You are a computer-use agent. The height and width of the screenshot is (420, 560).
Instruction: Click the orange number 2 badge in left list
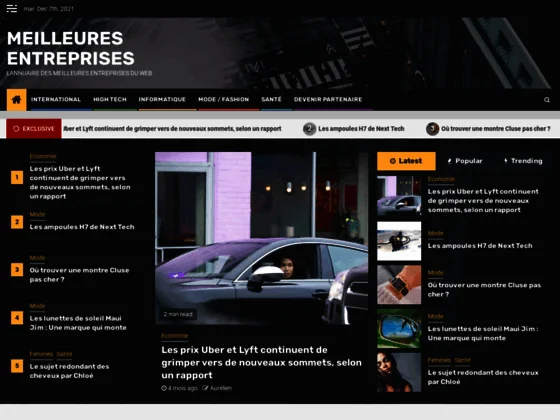point(17,222)
